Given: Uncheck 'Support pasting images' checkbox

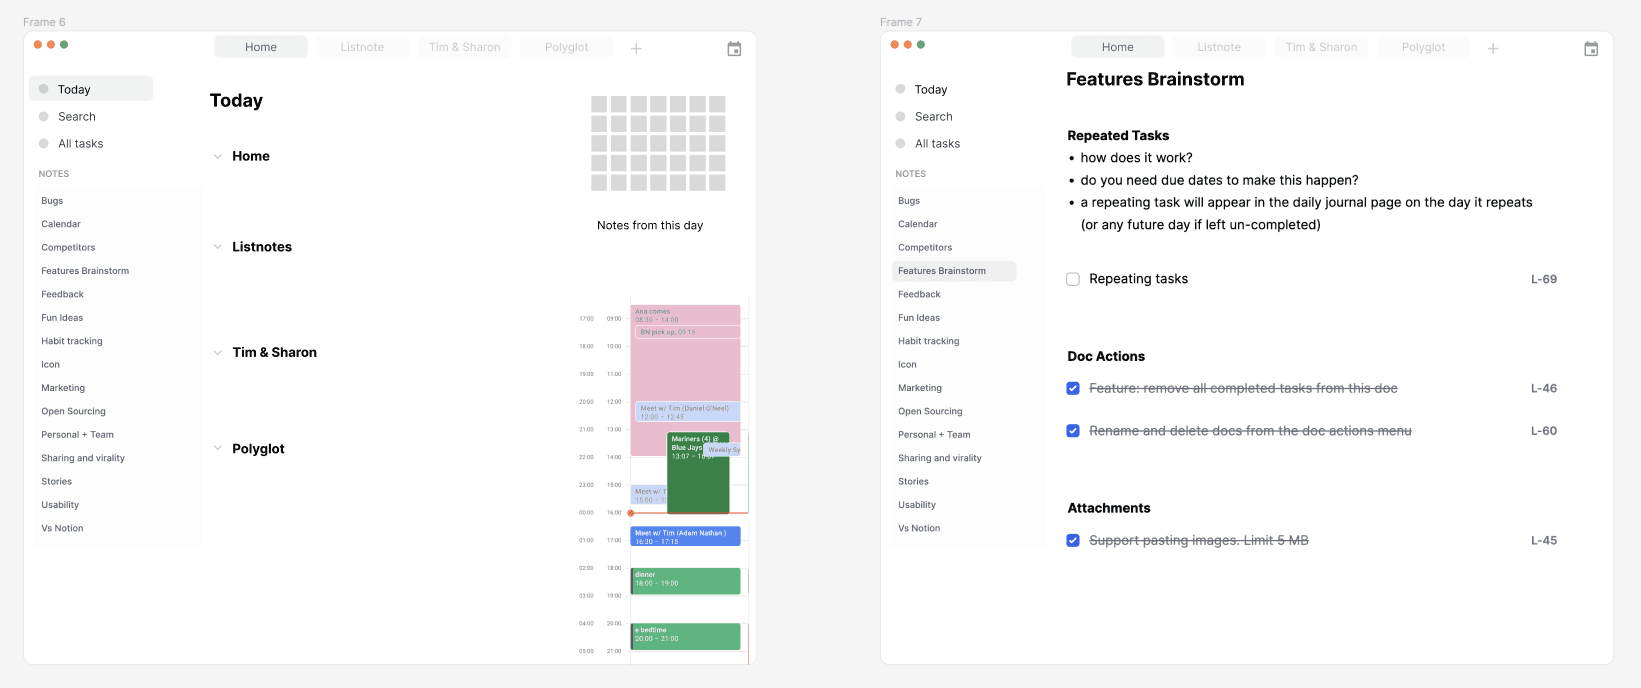Looking at the screenshot, I should tap(1073, 540).
